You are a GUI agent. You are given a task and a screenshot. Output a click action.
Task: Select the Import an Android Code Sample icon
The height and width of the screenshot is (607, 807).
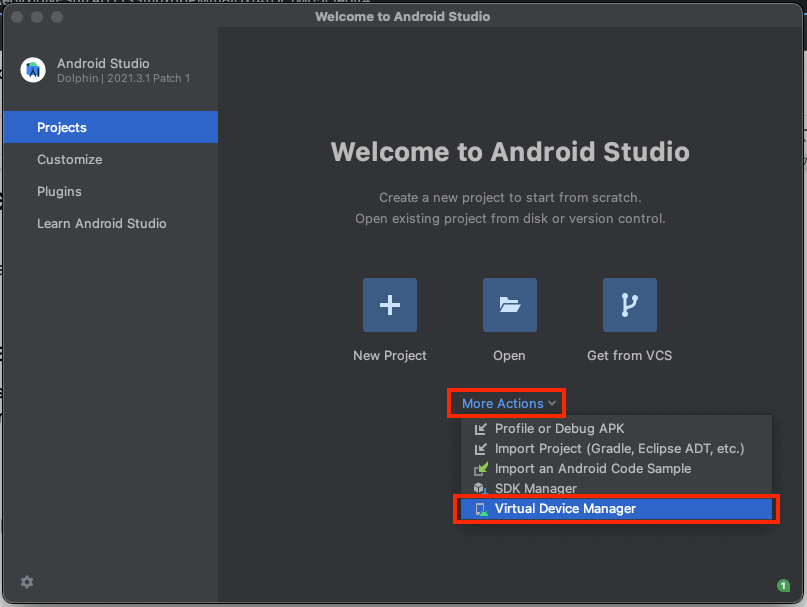(x=481, y=468)
